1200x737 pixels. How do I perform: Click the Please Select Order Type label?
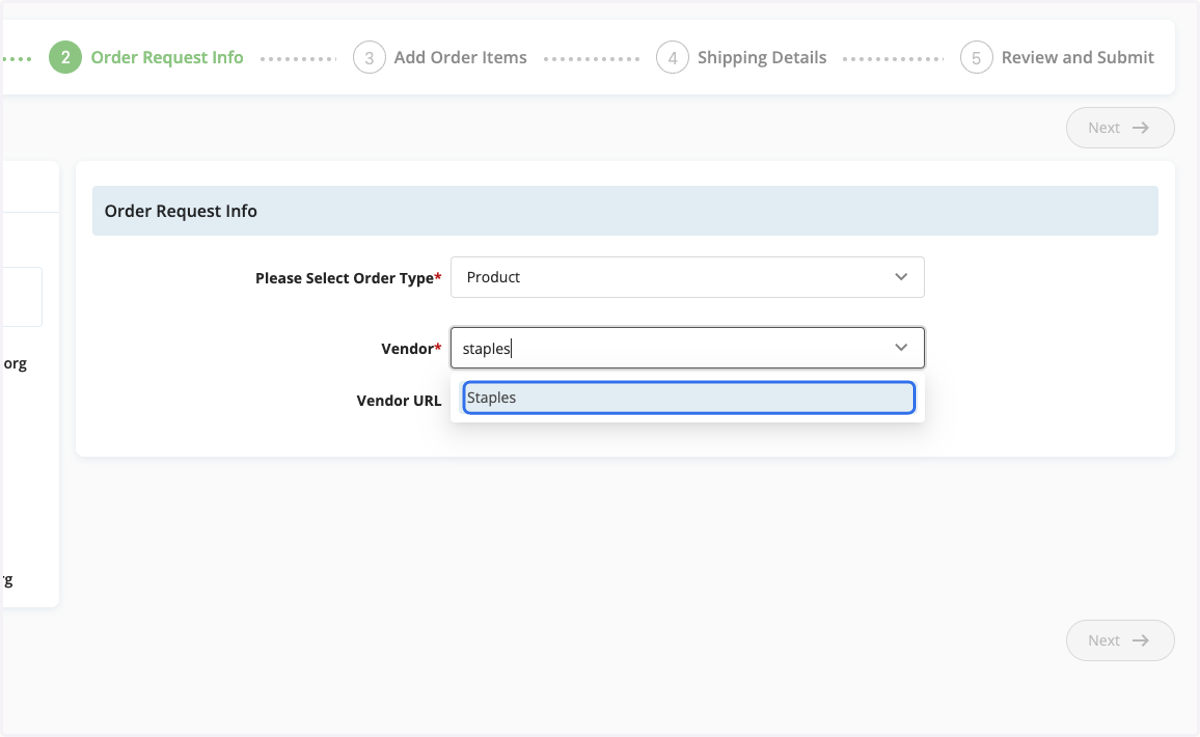pos(348,278)
